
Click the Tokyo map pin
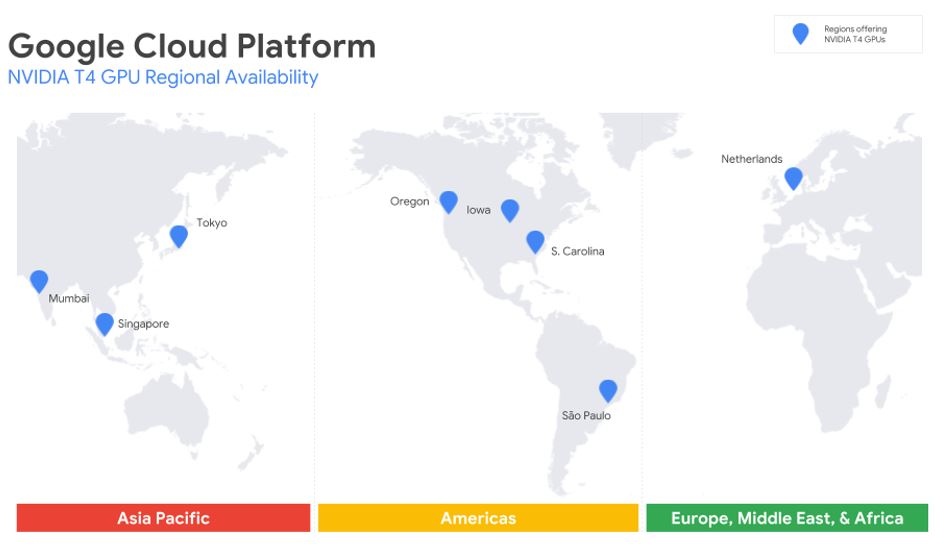178,236
